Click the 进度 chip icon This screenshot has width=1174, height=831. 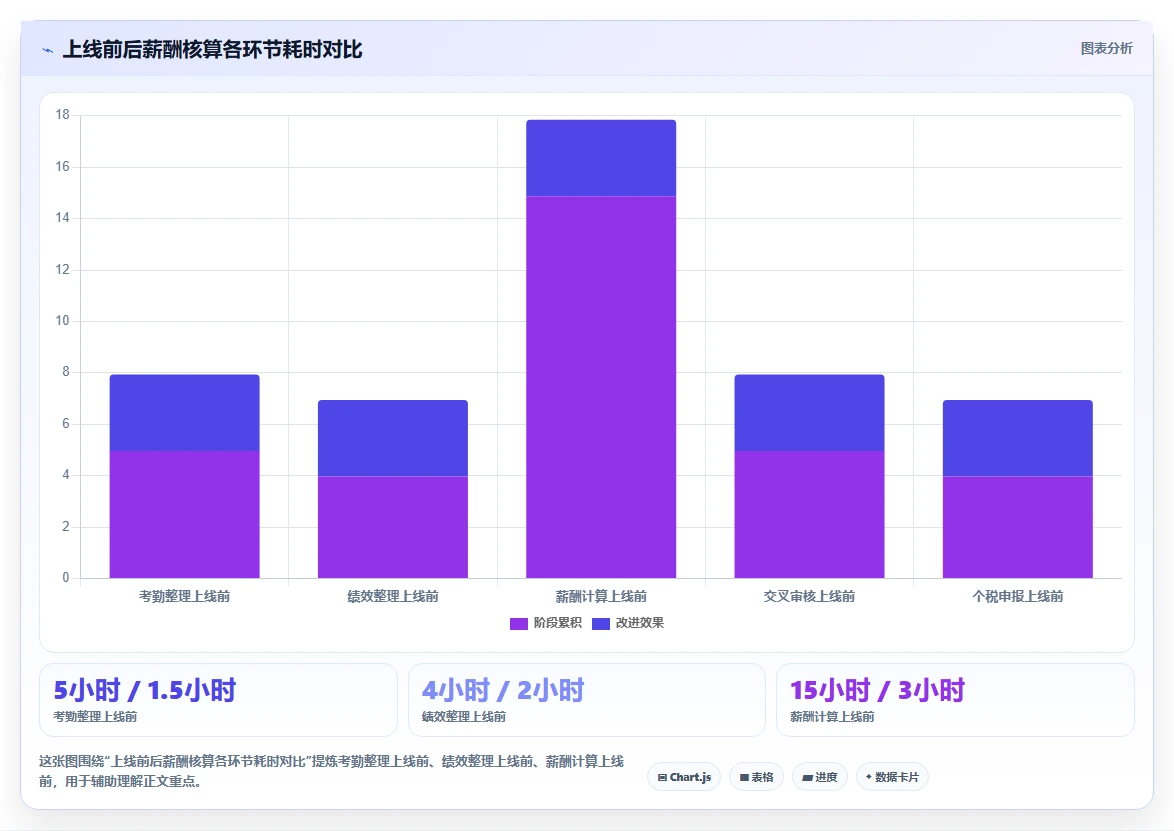(x=807, y=778)
